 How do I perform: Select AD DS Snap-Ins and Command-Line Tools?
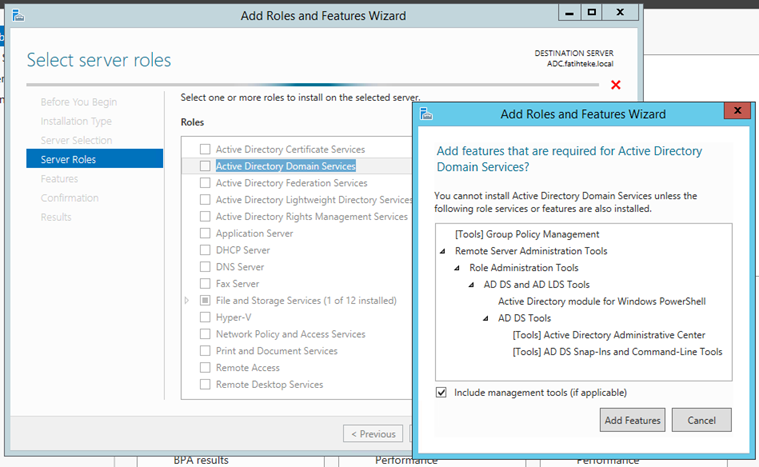tap(617, 352)
